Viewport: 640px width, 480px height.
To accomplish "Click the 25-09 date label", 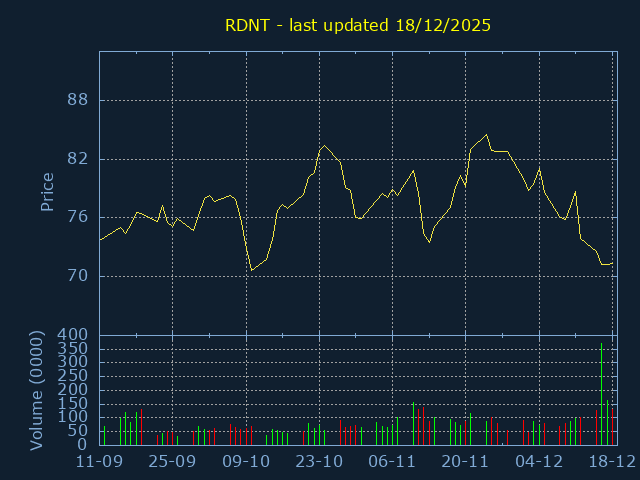I will click(172, 462).
